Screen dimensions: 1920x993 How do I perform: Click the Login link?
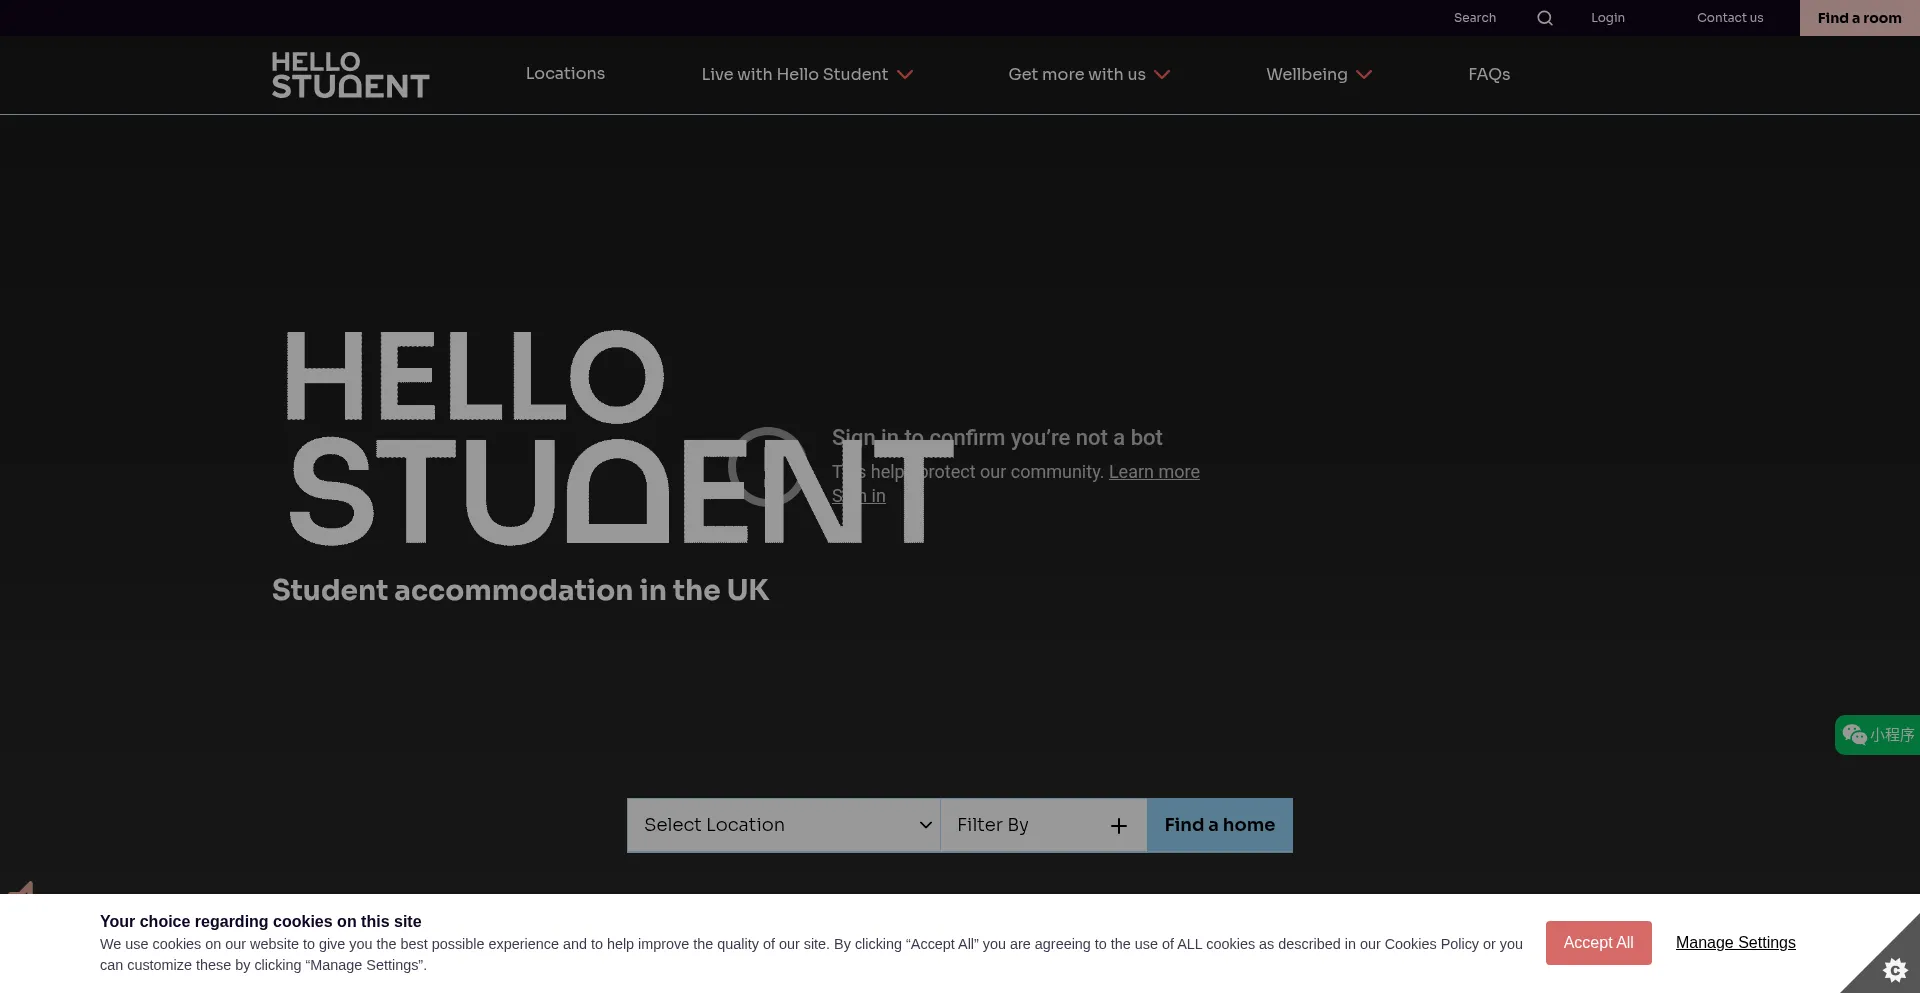pyautogui.click(x=1608, y=18)
